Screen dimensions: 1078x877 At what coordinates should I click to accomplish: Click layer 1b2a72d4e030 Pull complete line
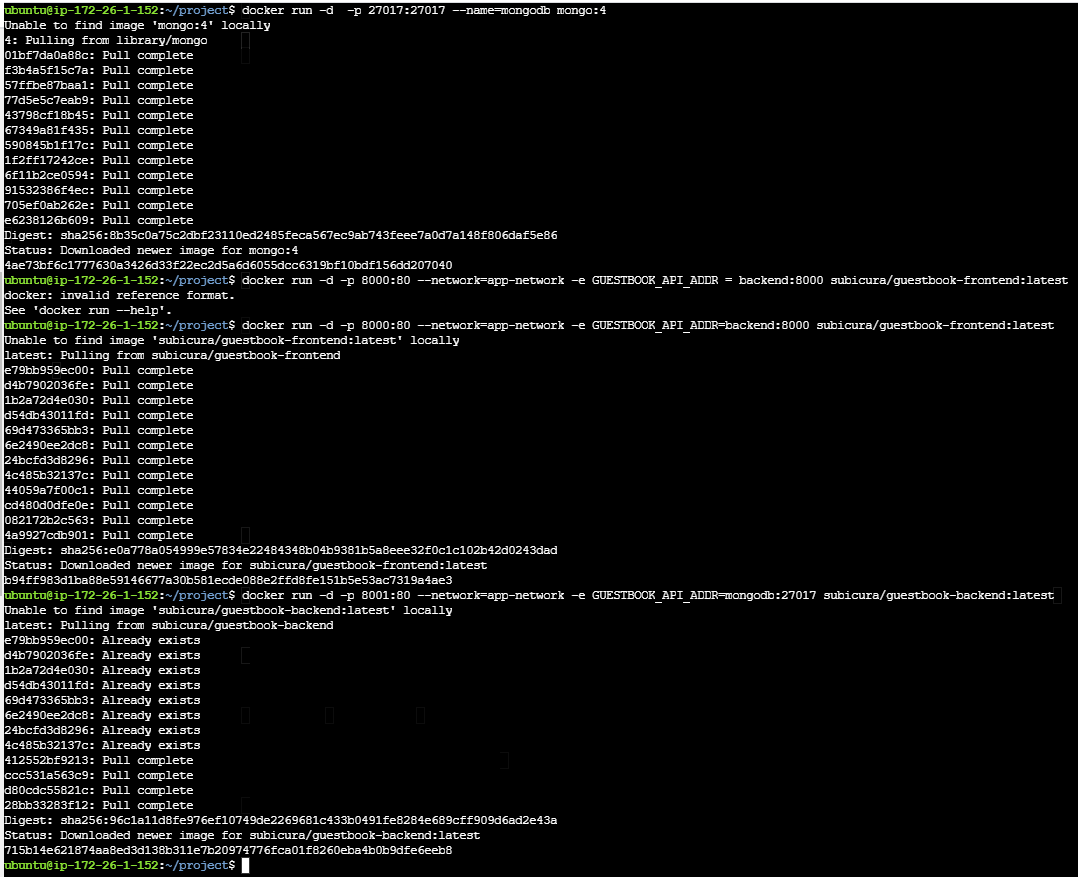(x=99, y=401)
